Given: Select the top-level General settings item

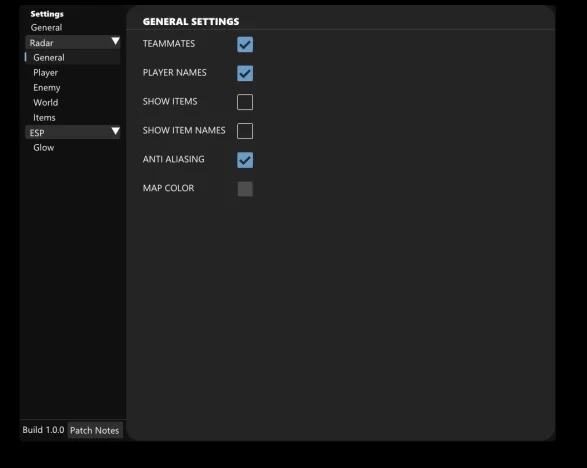Looking at the screenshot, I should pos(46,28).
